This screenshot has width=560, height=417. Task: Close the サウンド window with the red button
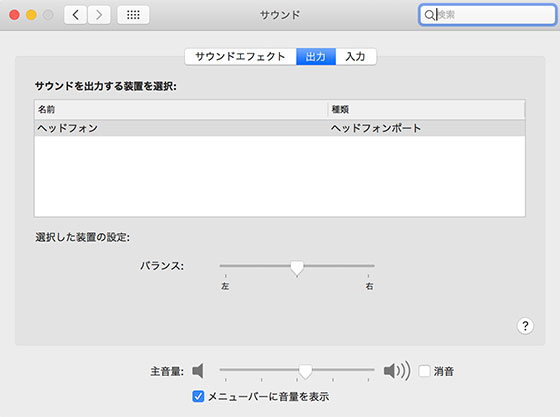tap(14, 15)
